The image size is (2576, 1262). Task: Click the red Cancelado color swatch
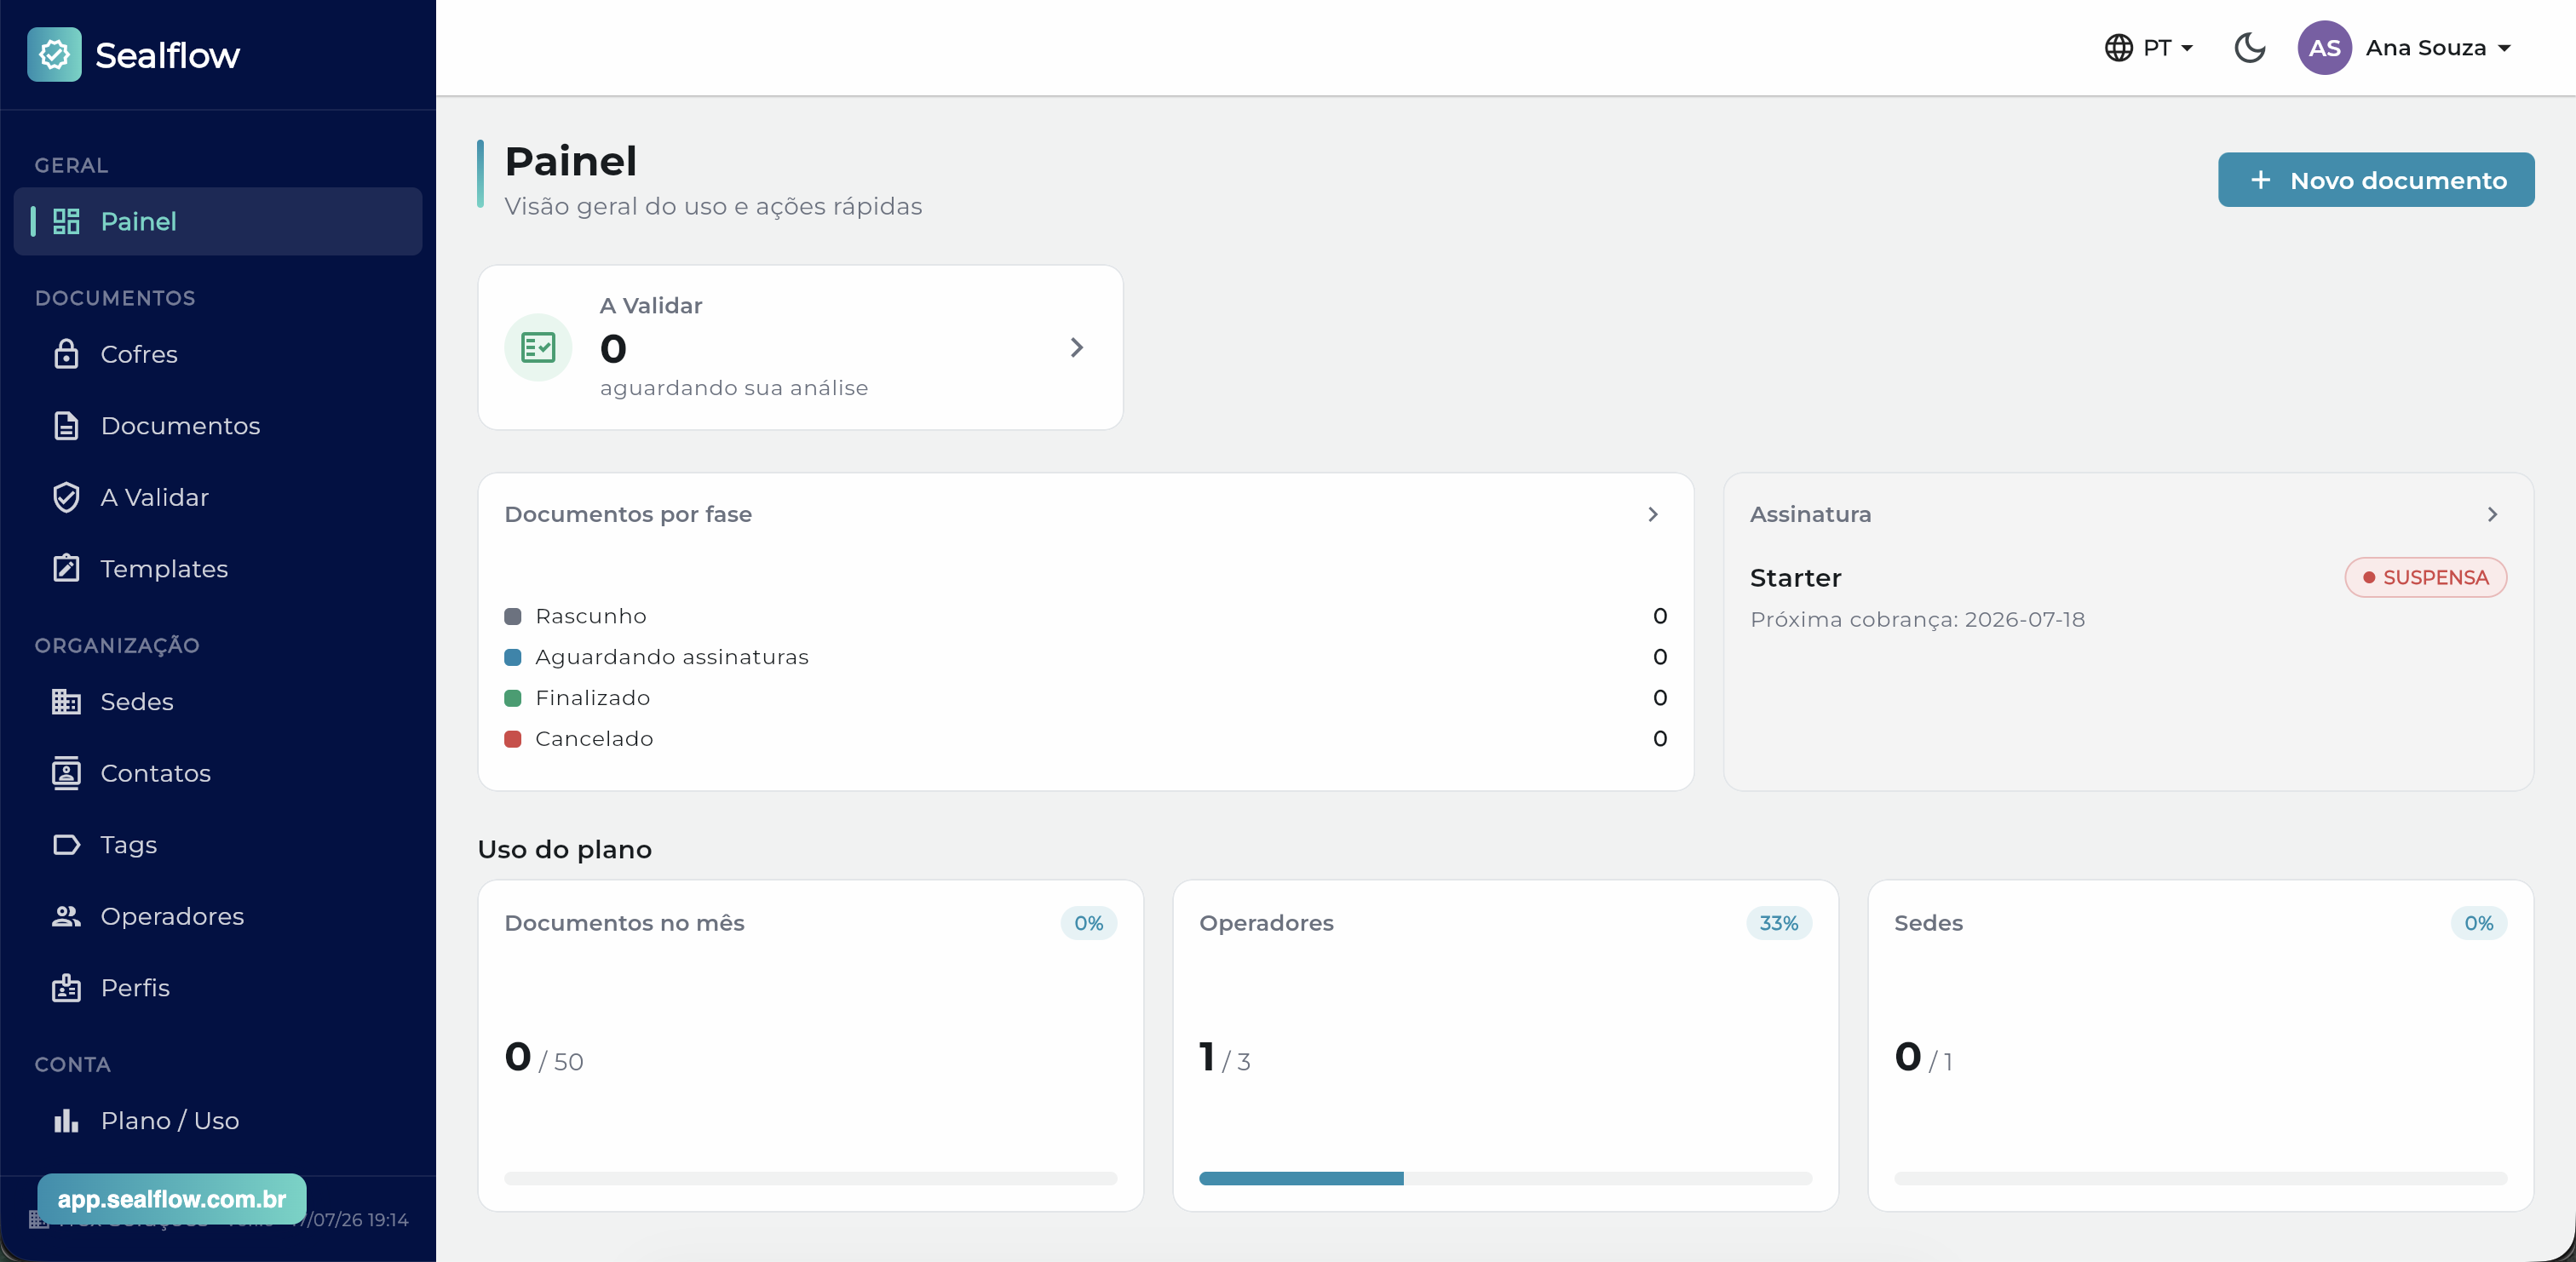513,739
